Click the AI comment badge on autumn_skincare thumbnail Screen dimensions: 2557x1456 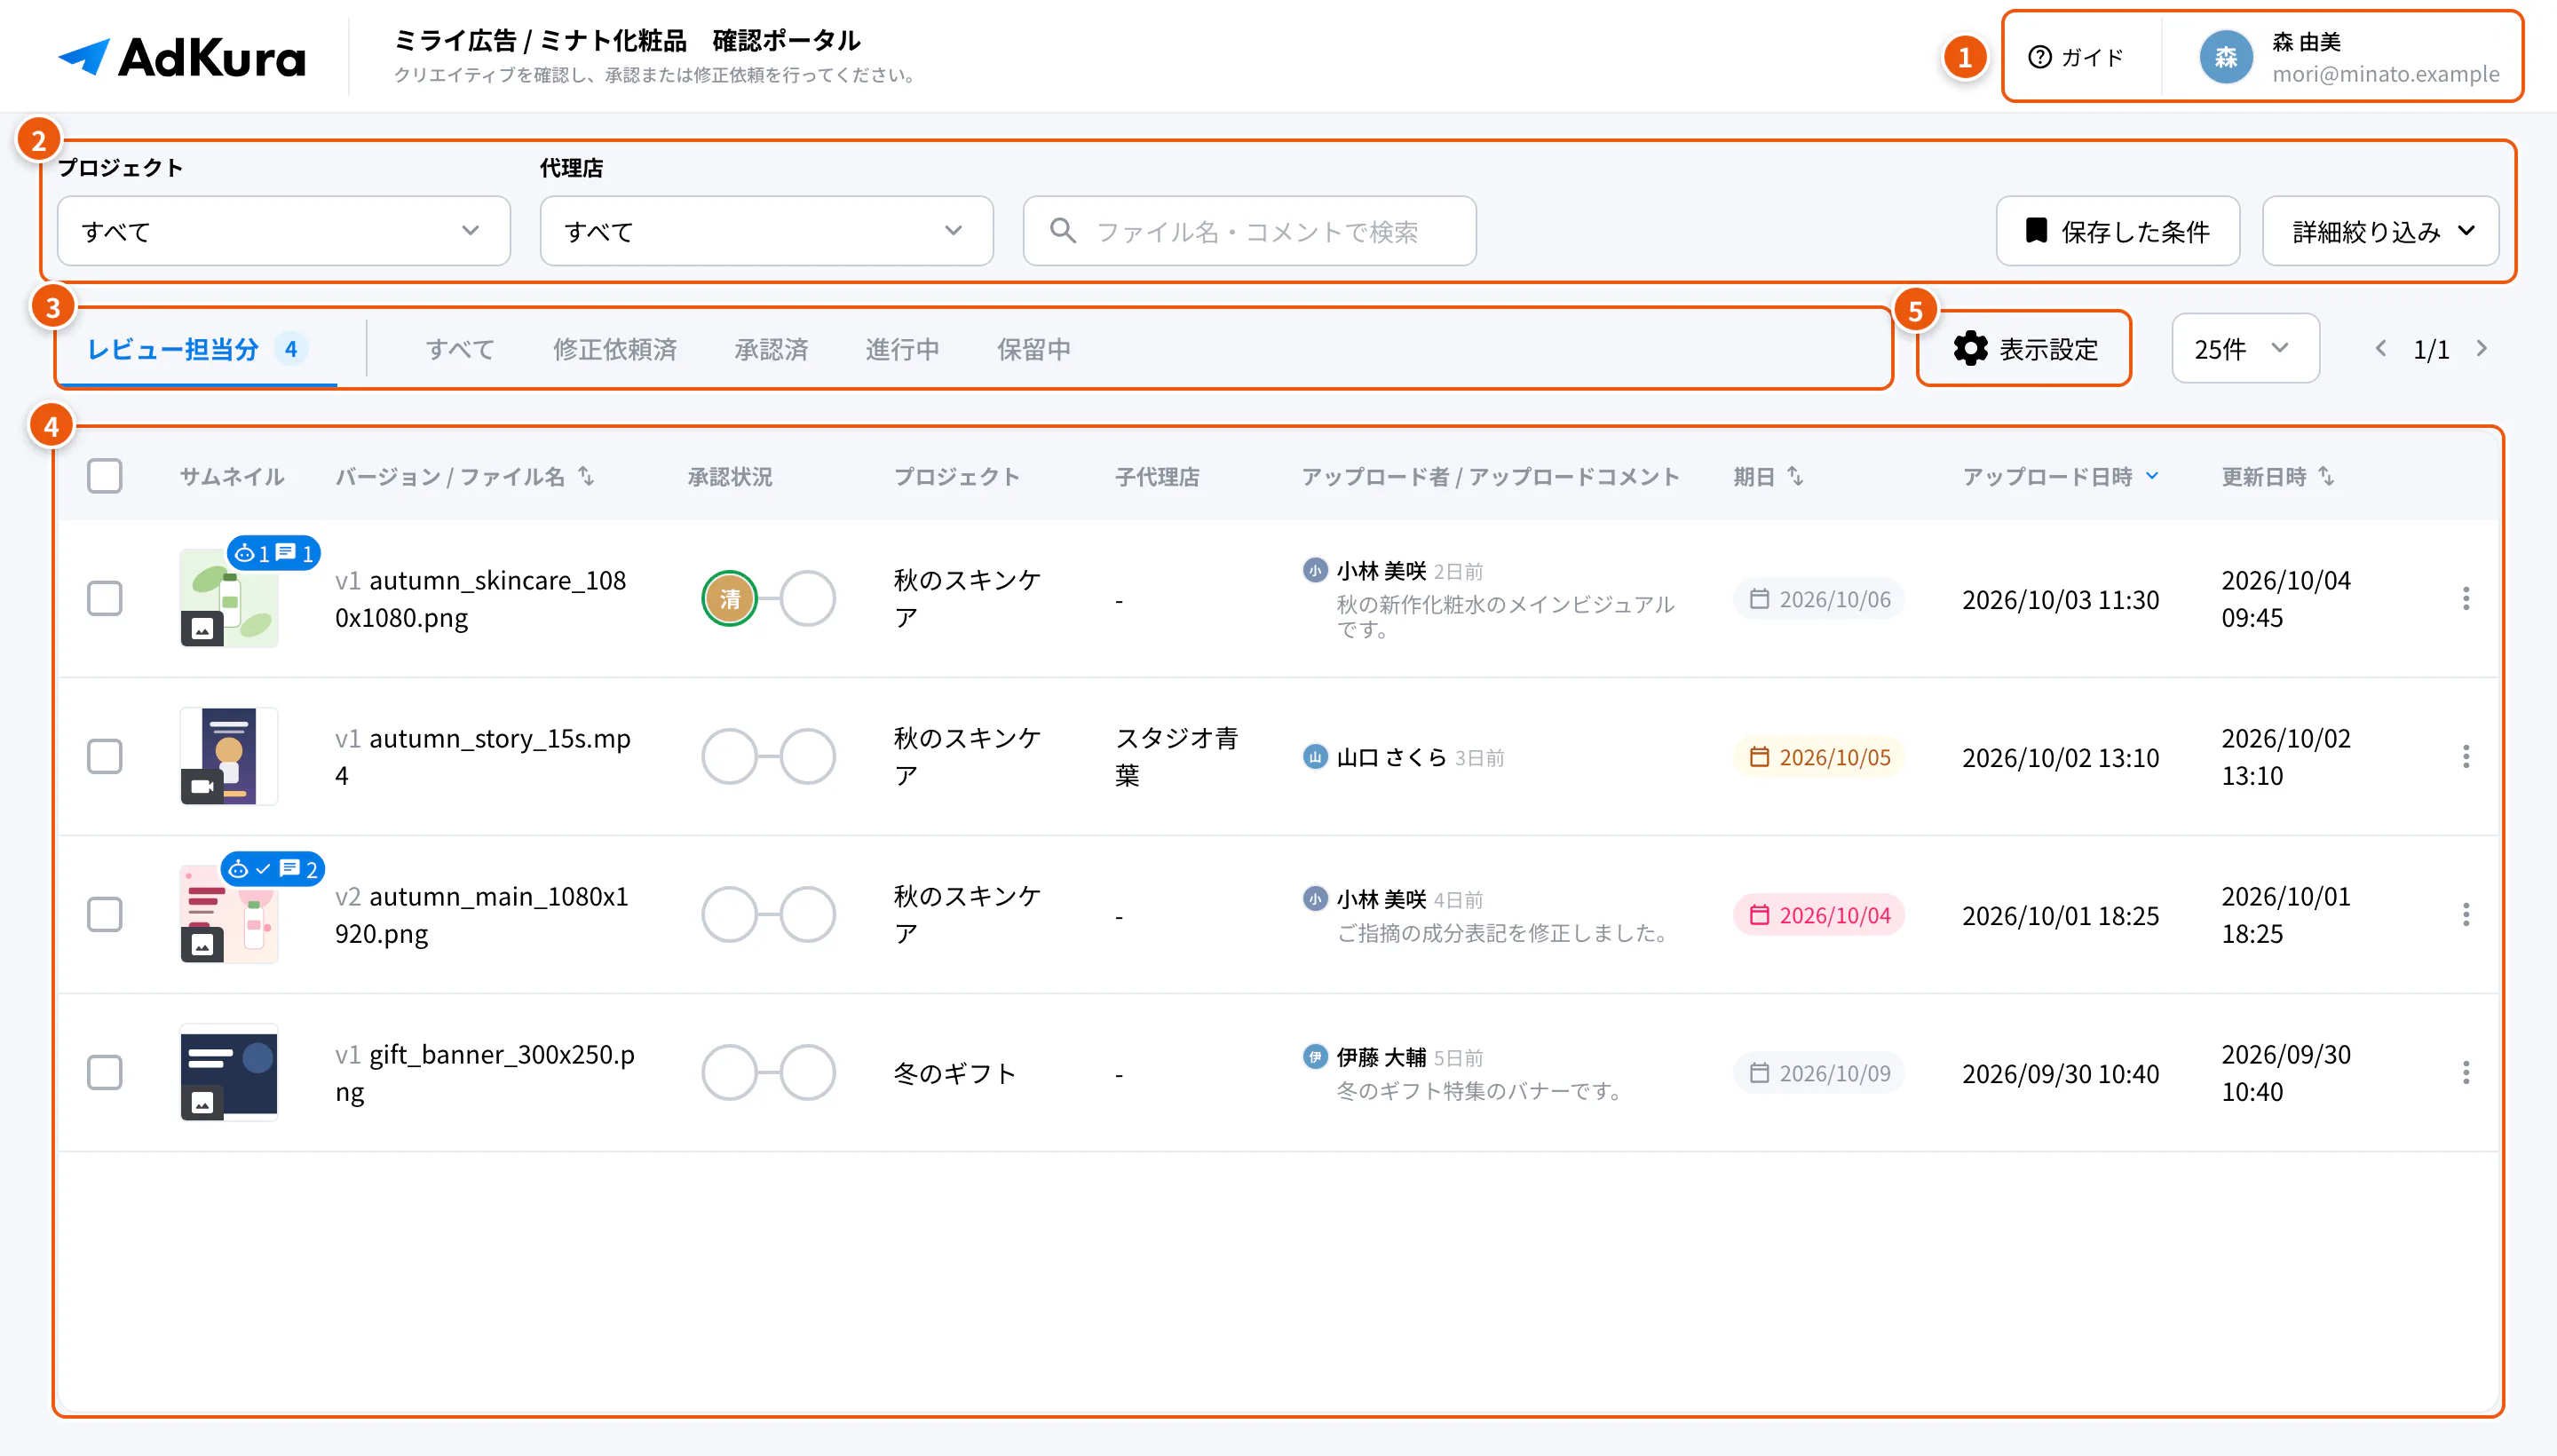(x=273, y=553)
